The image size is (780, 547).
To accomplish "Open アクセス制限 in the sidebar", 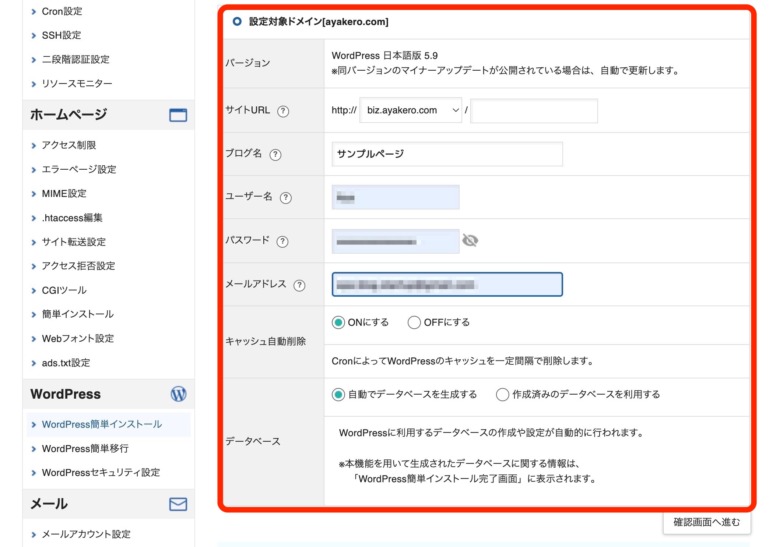I will point(69,145).
